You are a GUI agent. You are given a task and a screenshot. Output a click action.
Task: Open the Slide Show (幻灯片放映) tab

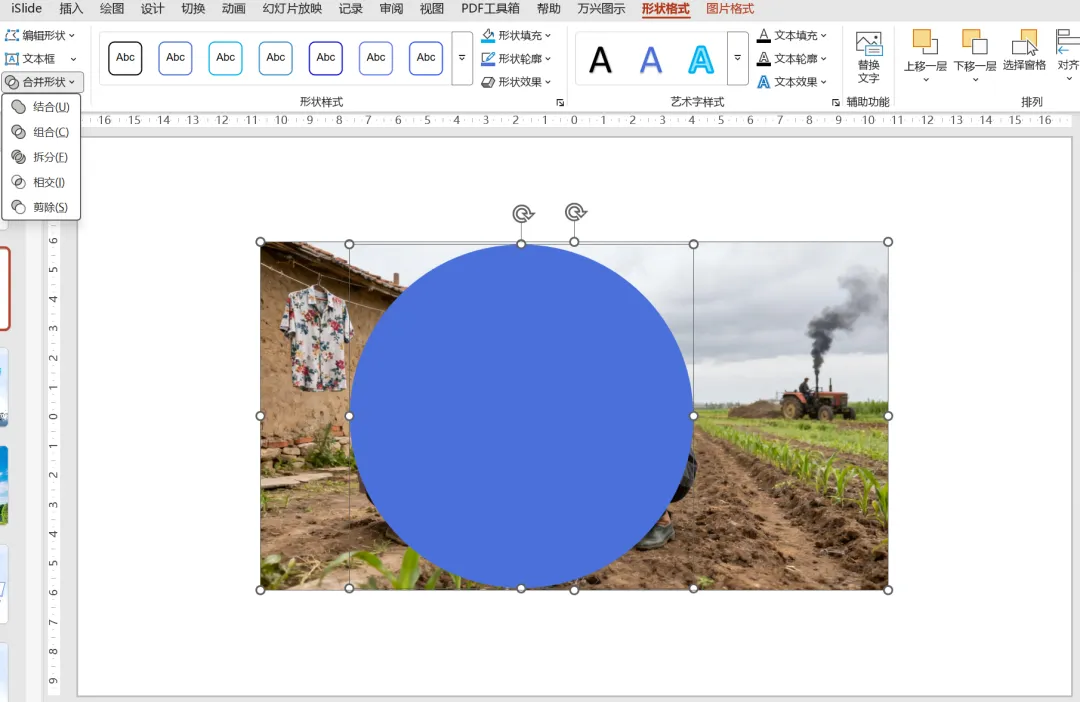(292, 9)
